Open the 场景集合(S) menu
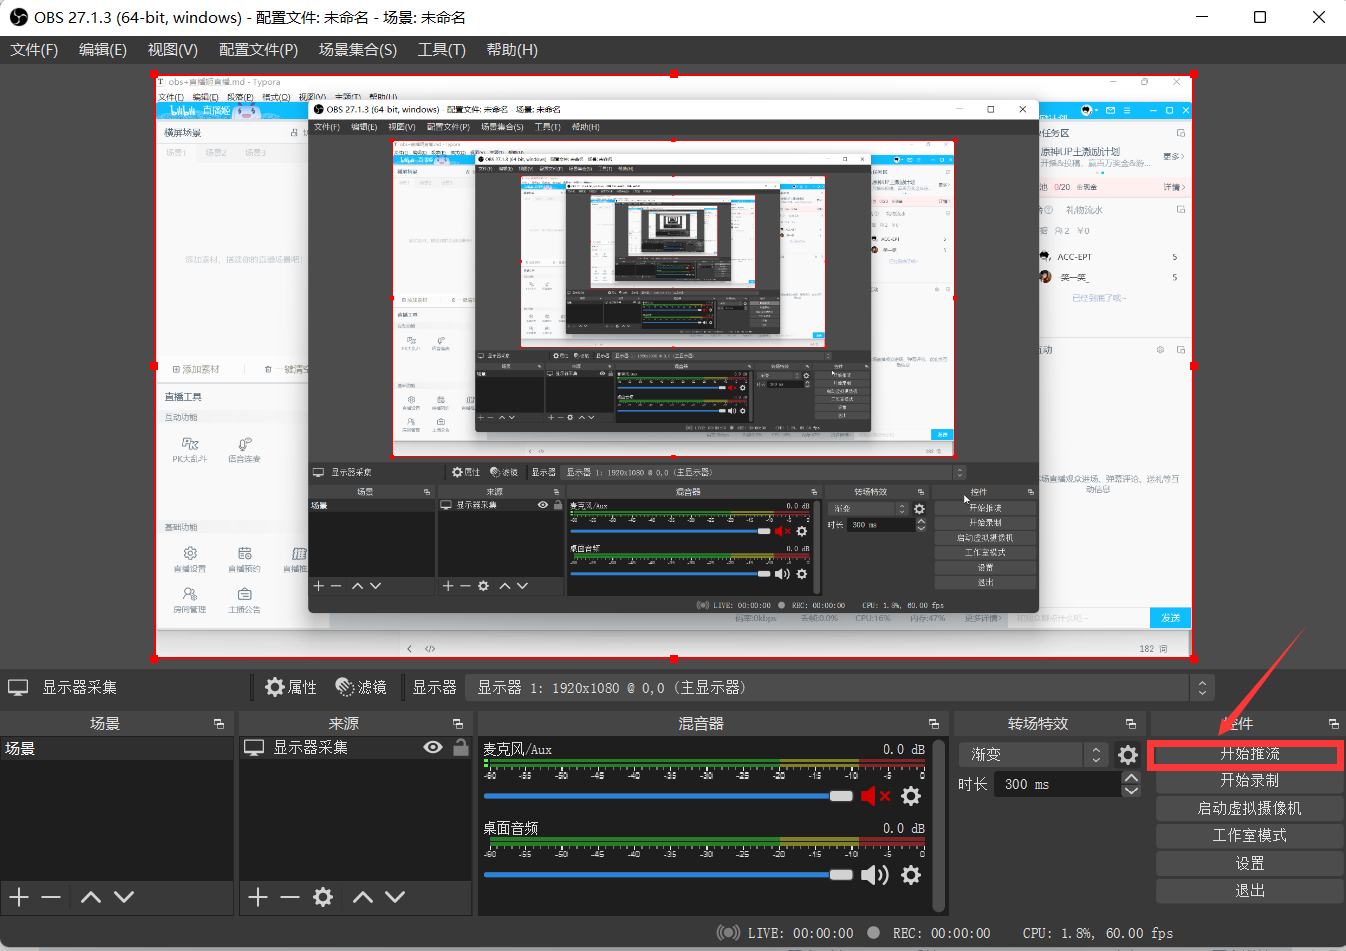The image size is (1346, 951). [358, 49]
